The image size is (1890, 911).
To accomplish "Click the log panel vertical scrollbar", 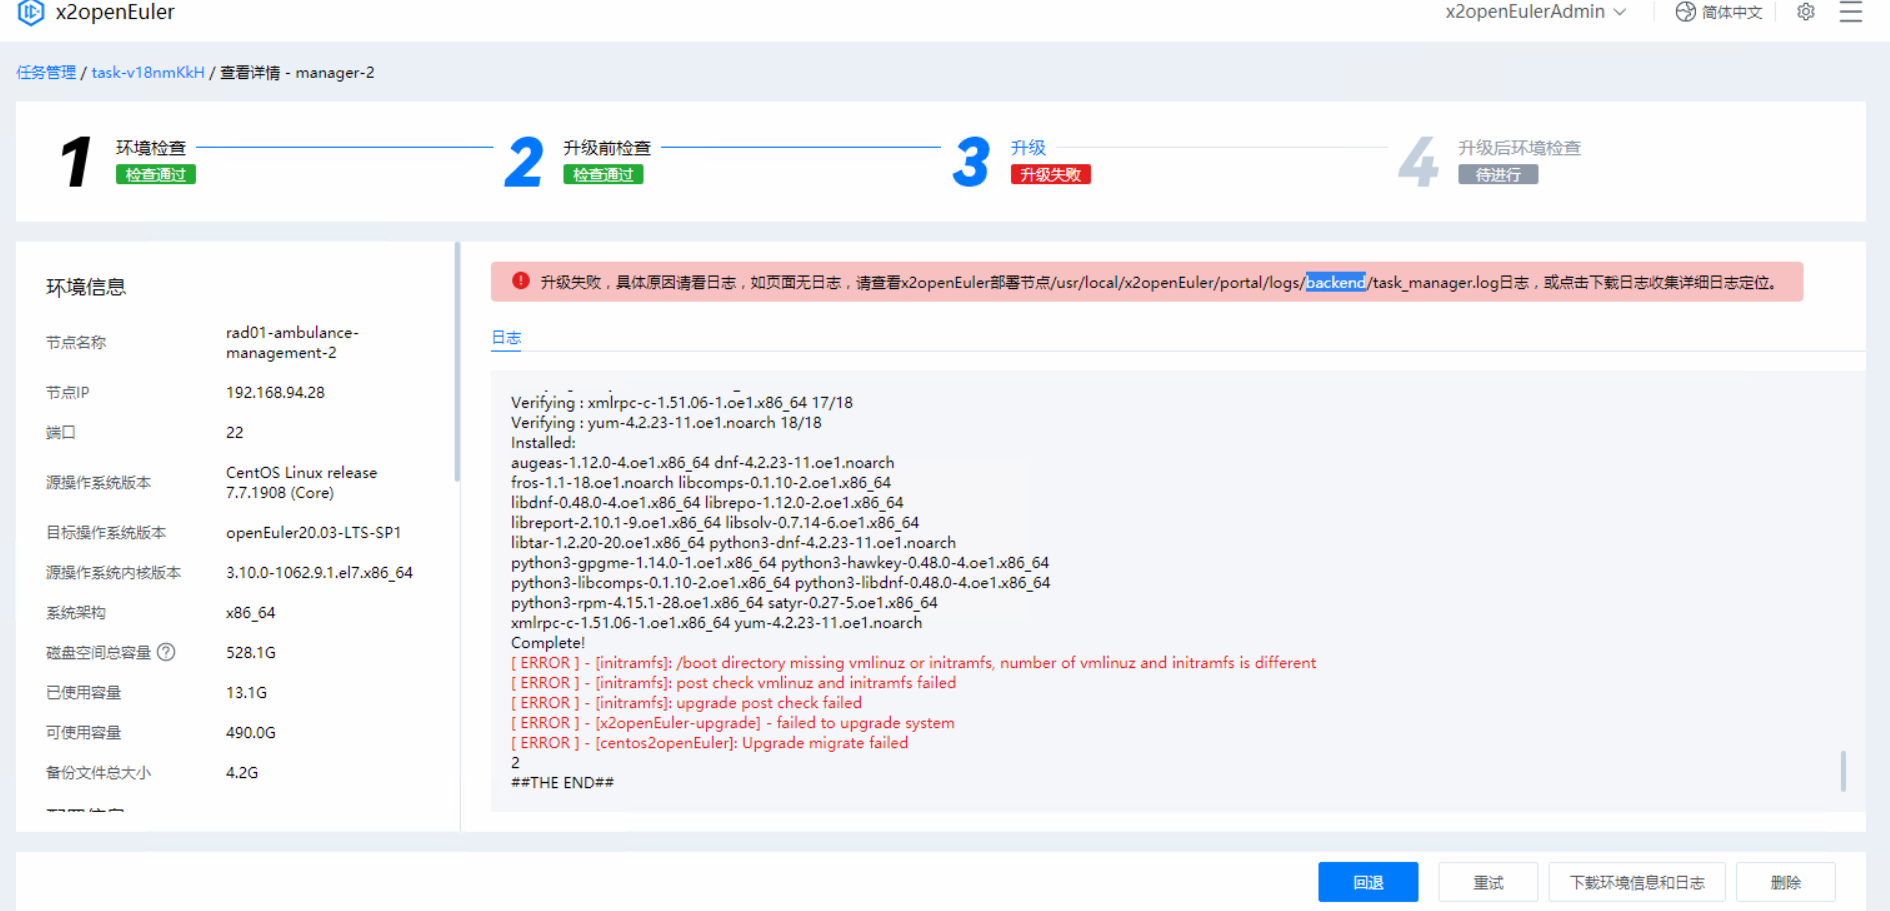I will [x=1843, y=771].
